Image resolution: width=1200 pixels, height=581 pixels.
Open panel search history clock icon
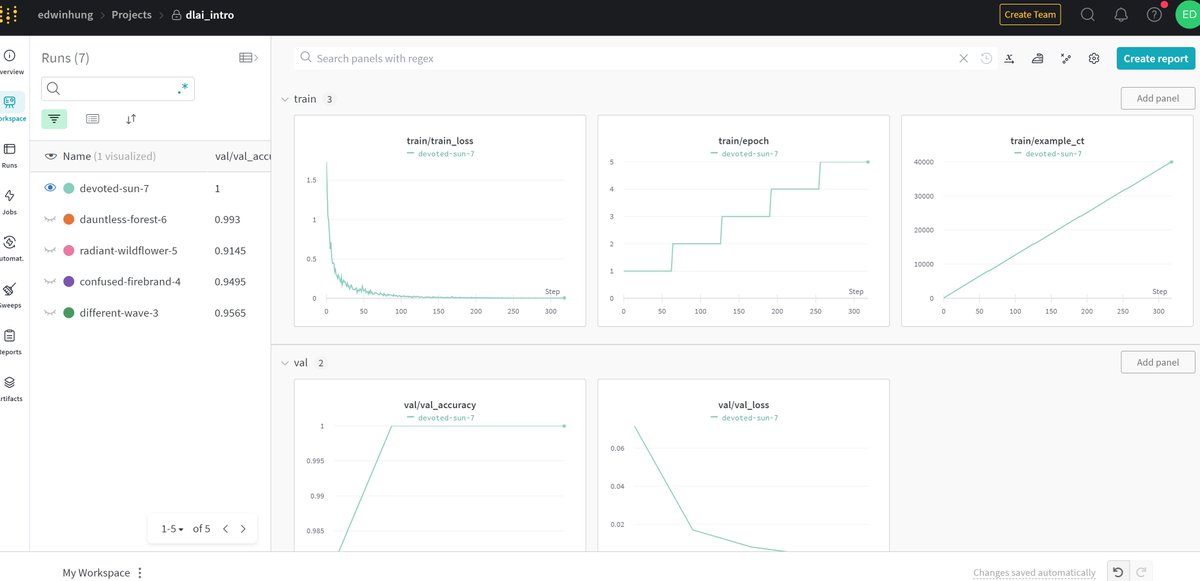[986, 58]
